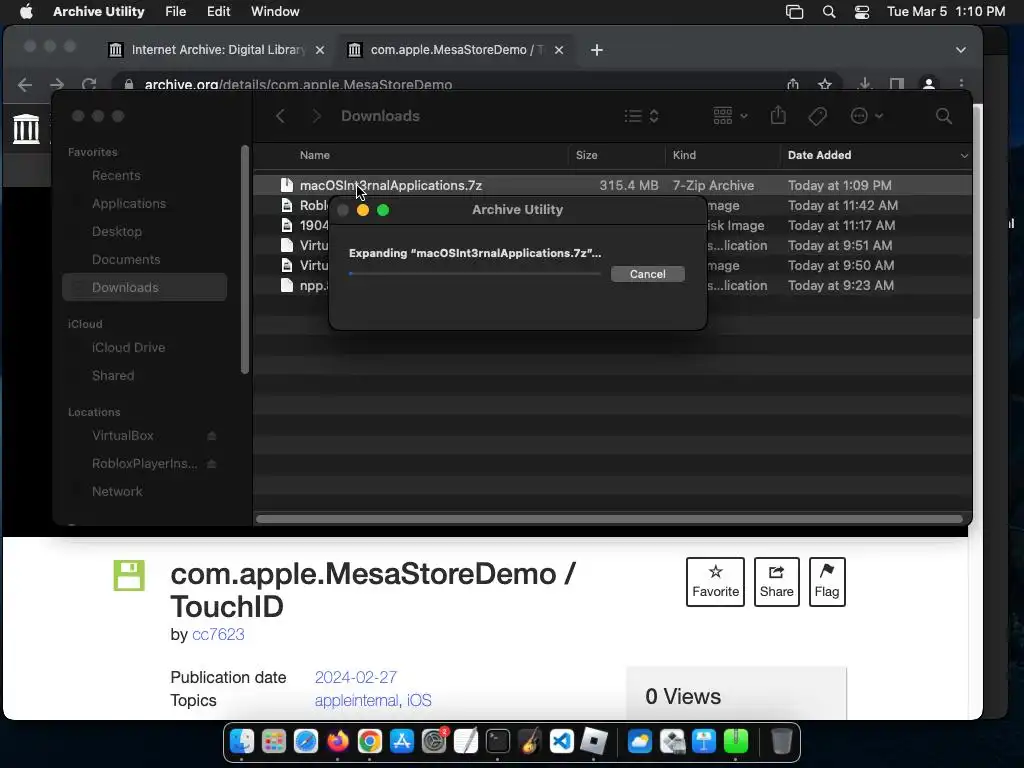The height and width of the screenshot is (768, 1024).
Task: Open uploader cc7623 profile link
Action: (218, 634)
